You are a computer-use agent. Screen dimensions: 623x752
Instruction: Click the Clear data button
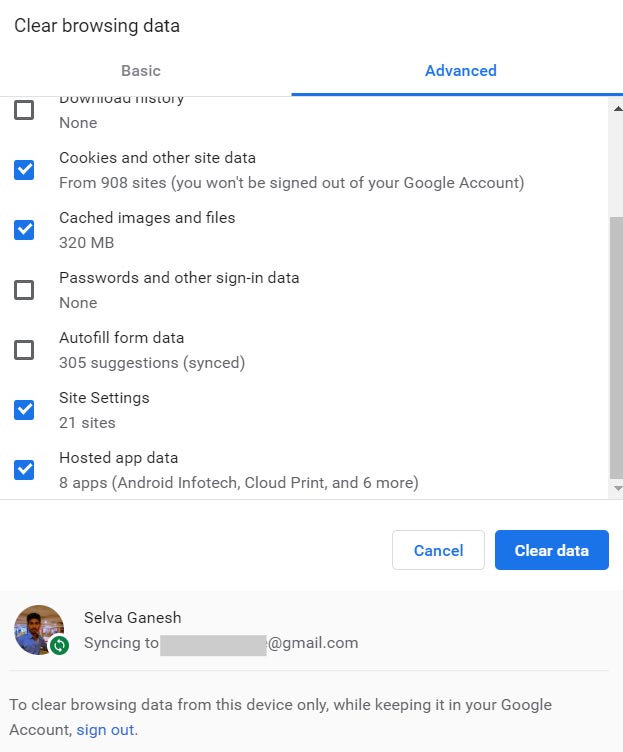tap(551, 550)
